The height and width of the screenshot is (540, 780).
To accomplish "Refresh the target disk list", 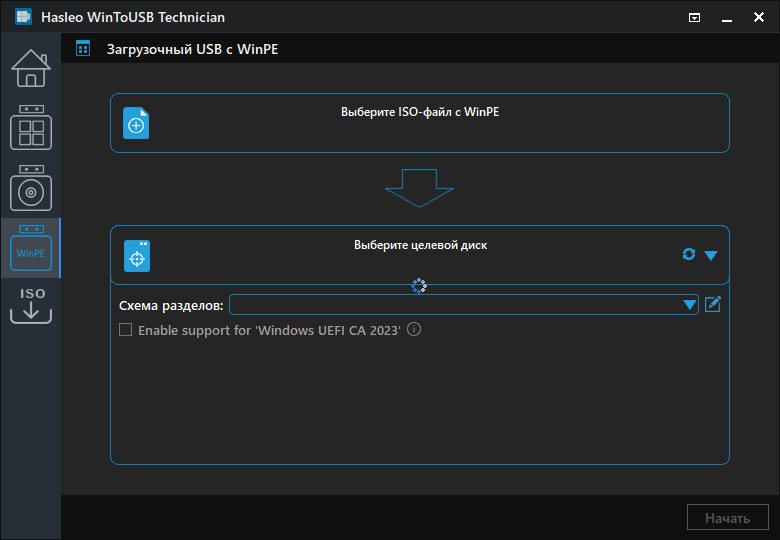I will tap(688, 255).
